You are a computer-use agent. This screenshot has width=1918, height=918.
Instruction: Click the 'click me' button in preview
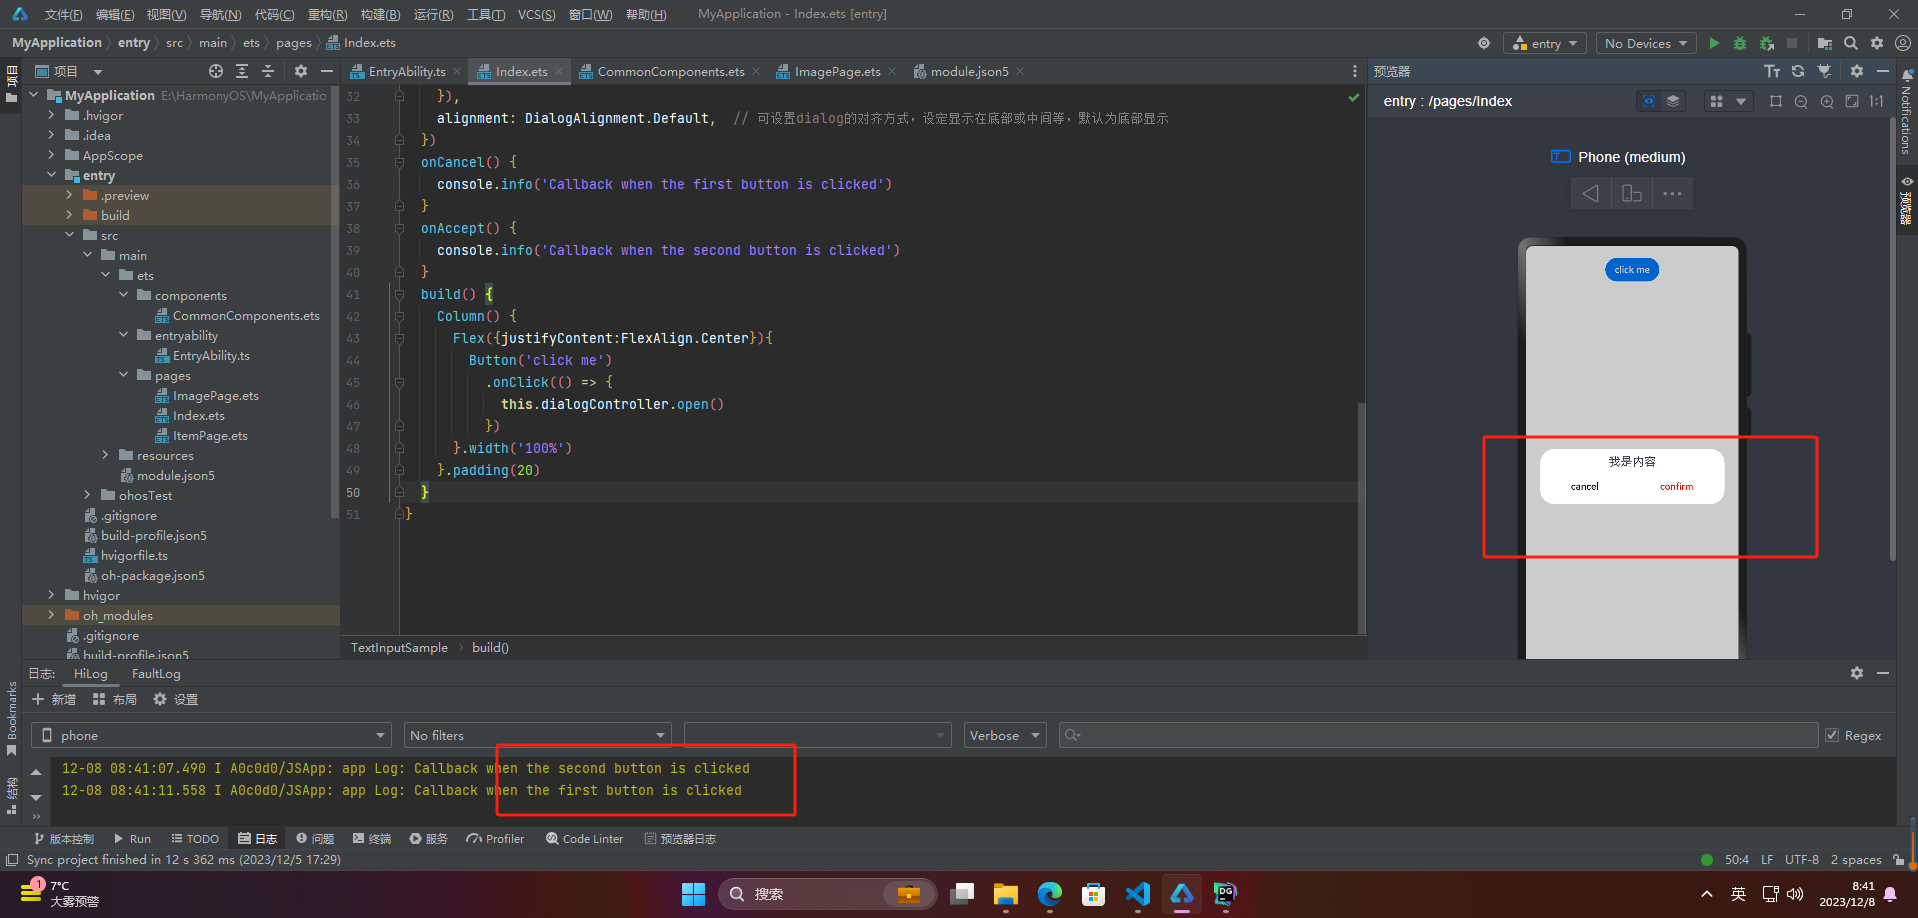tap(1632, 269)
